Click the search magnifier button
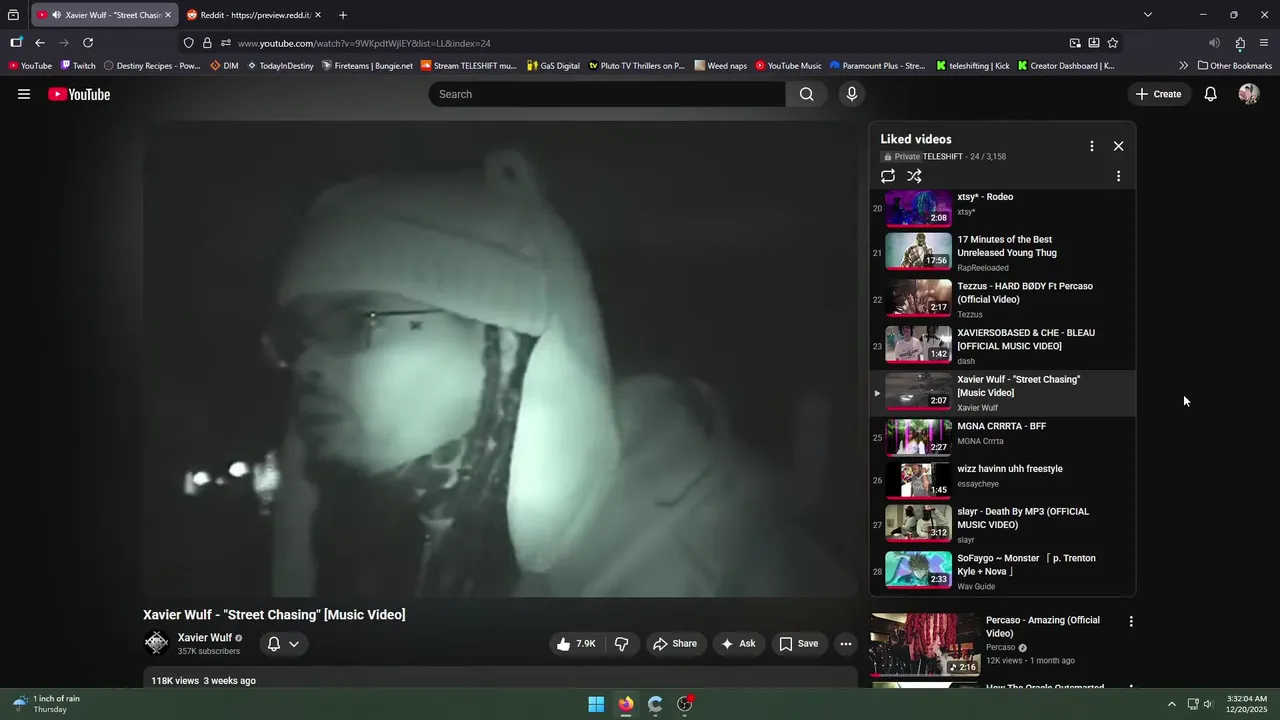1280x720 pixels. [806, 94]
